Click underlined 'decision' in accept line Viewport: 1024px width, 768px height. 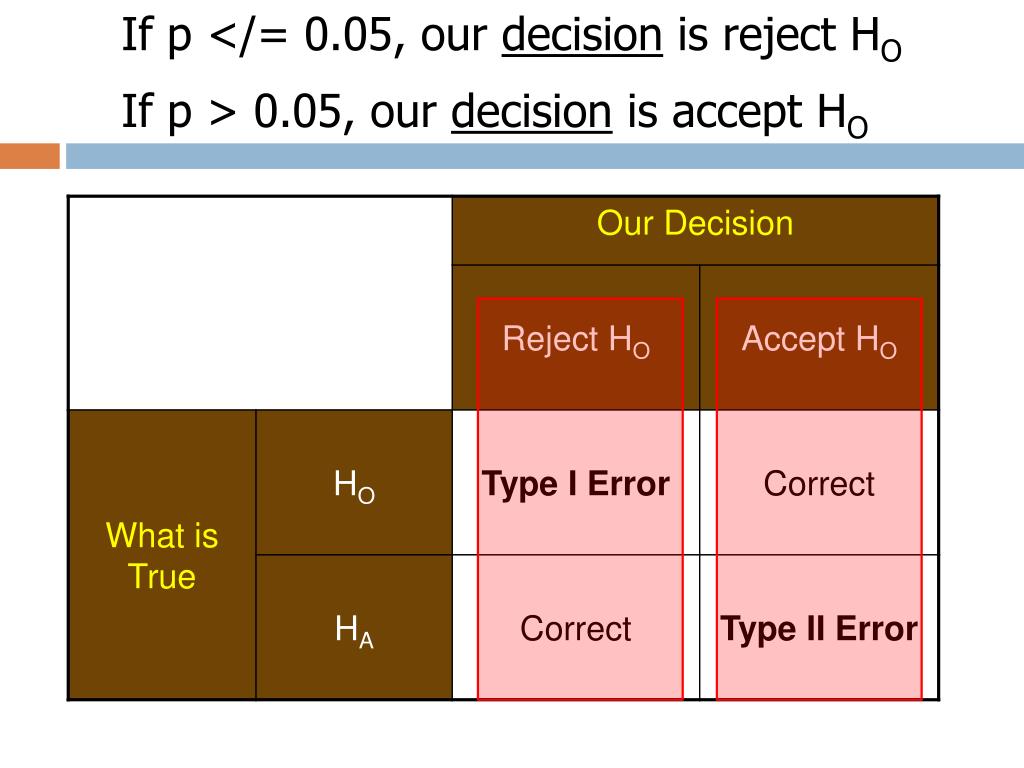click(532, 112)
